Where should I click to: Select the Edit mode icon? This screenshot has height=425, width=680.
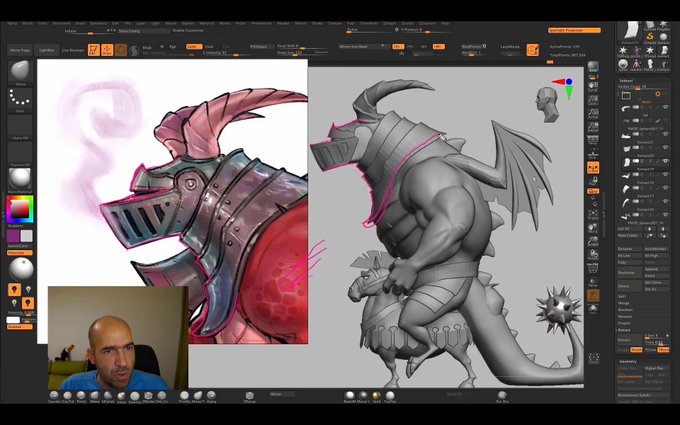tap(94, 50)
